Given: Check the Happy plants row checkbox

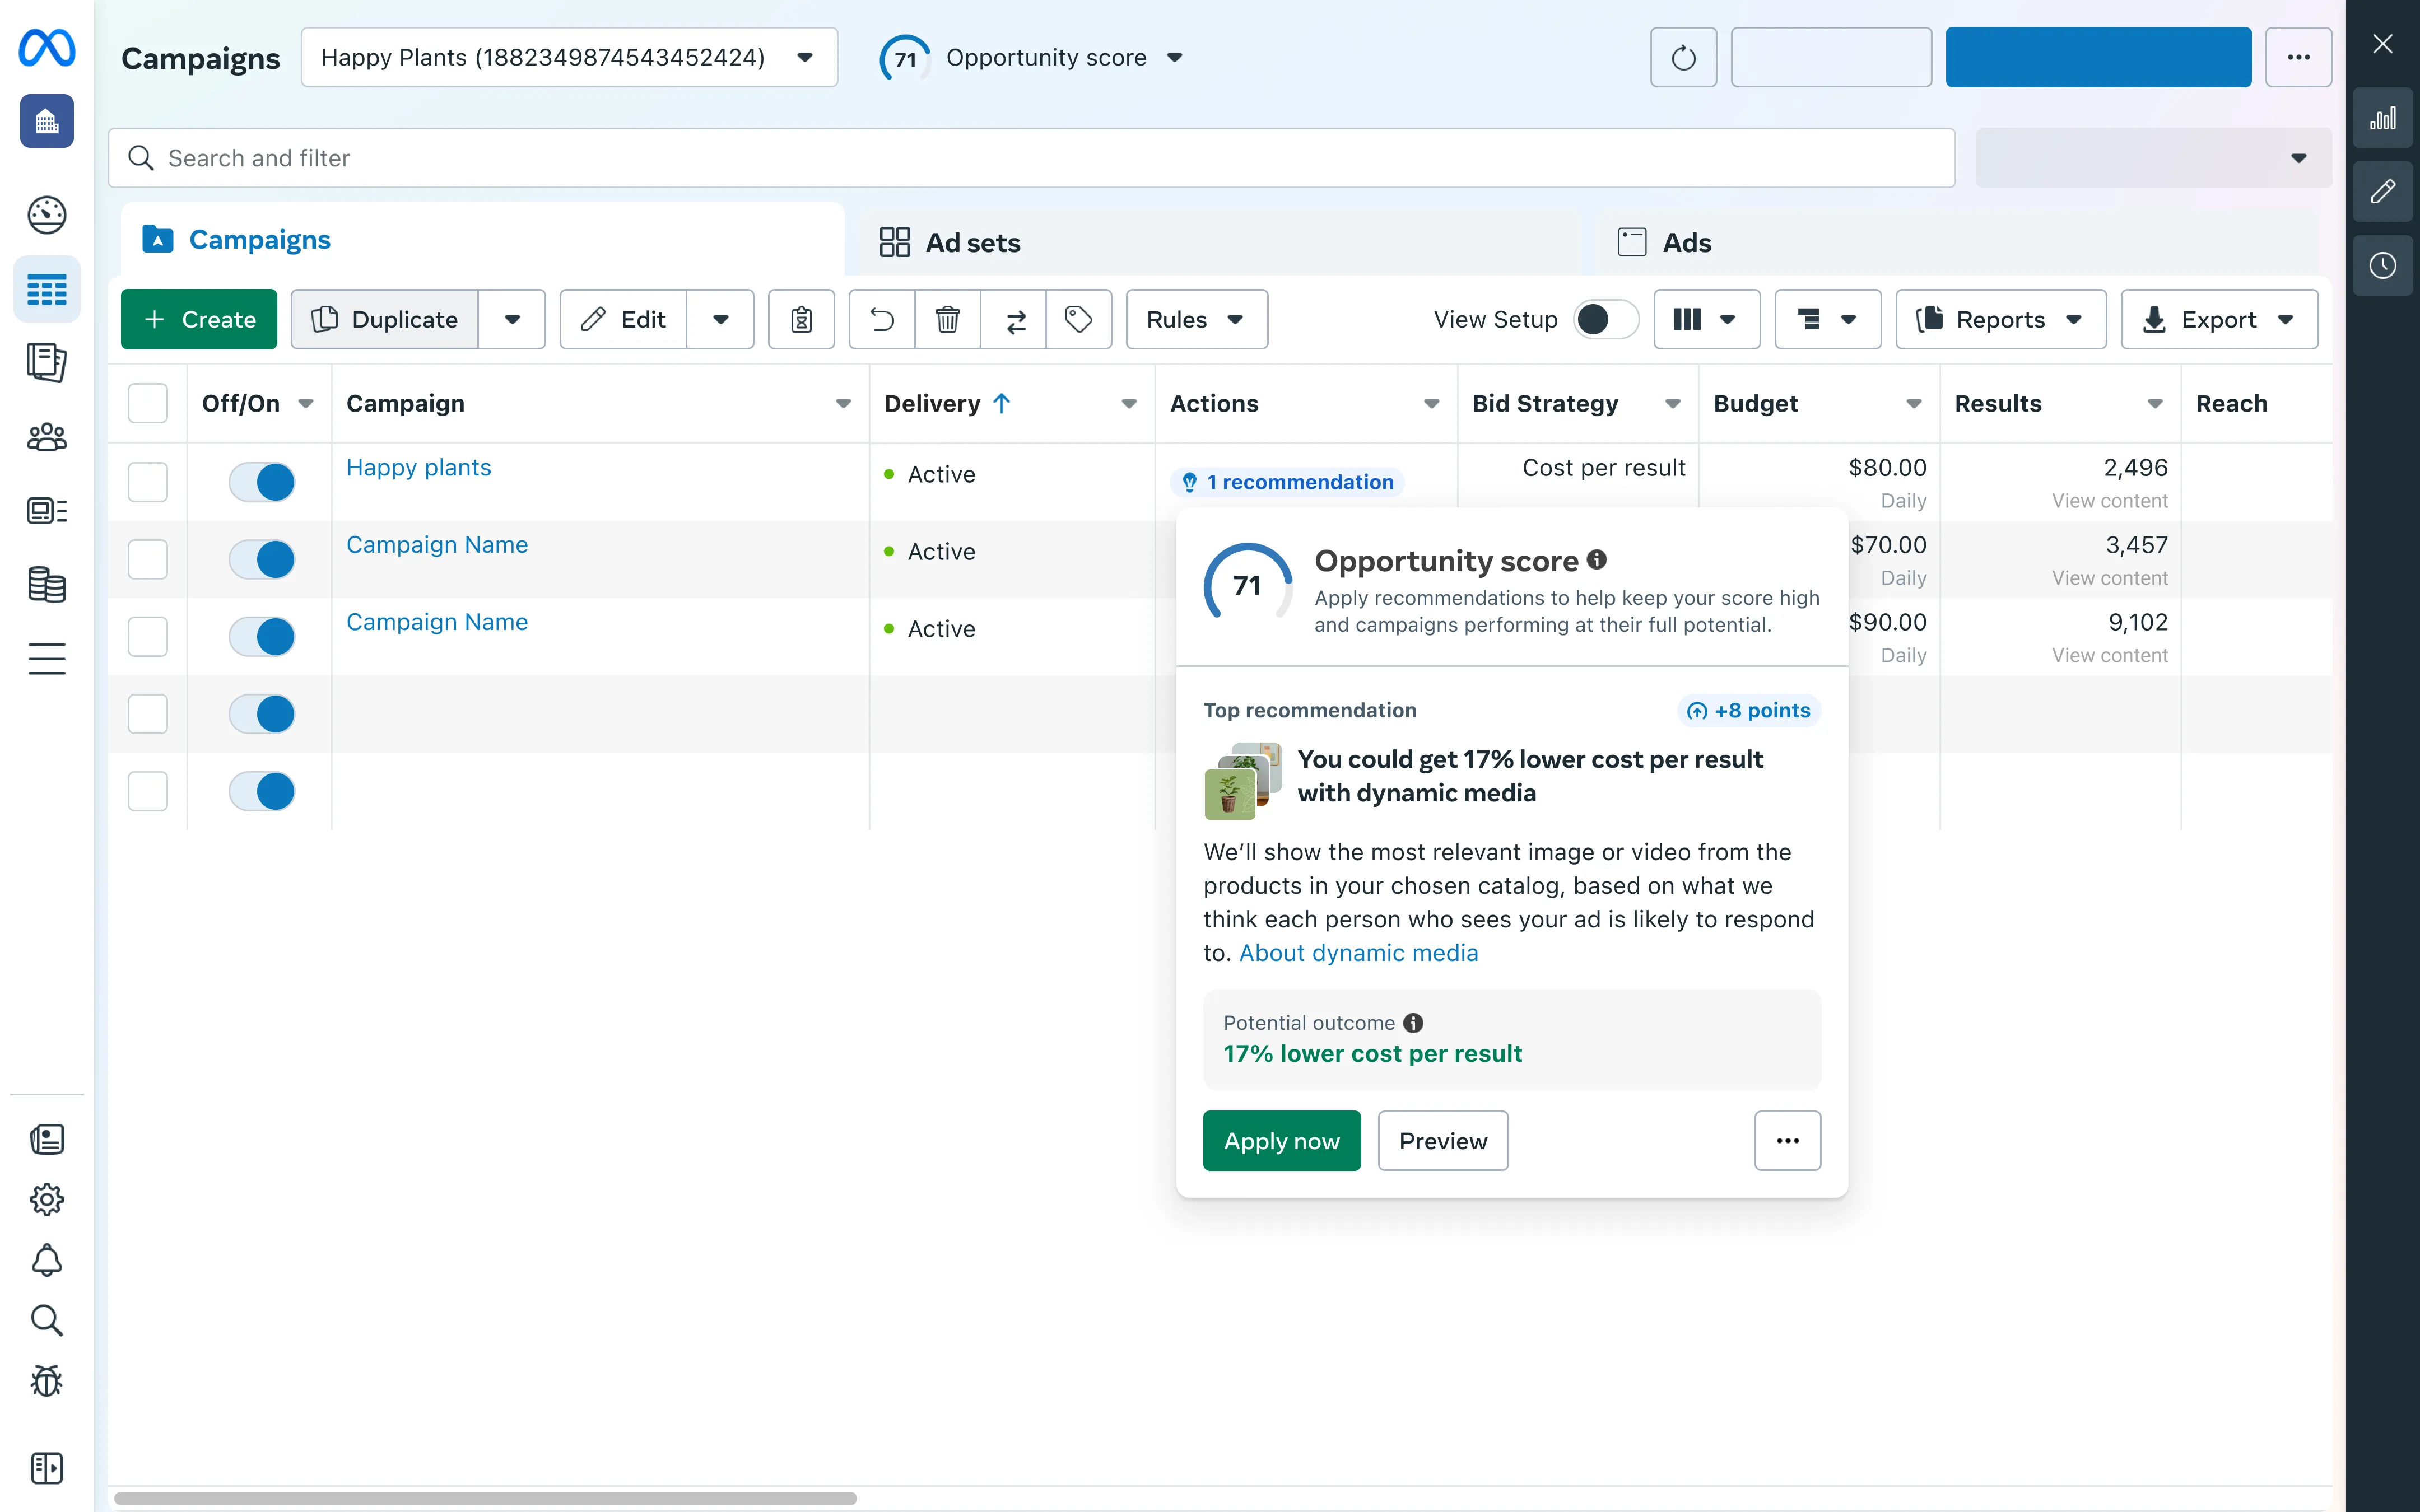Looking at the screenshot, I should (x=148, y=482).
